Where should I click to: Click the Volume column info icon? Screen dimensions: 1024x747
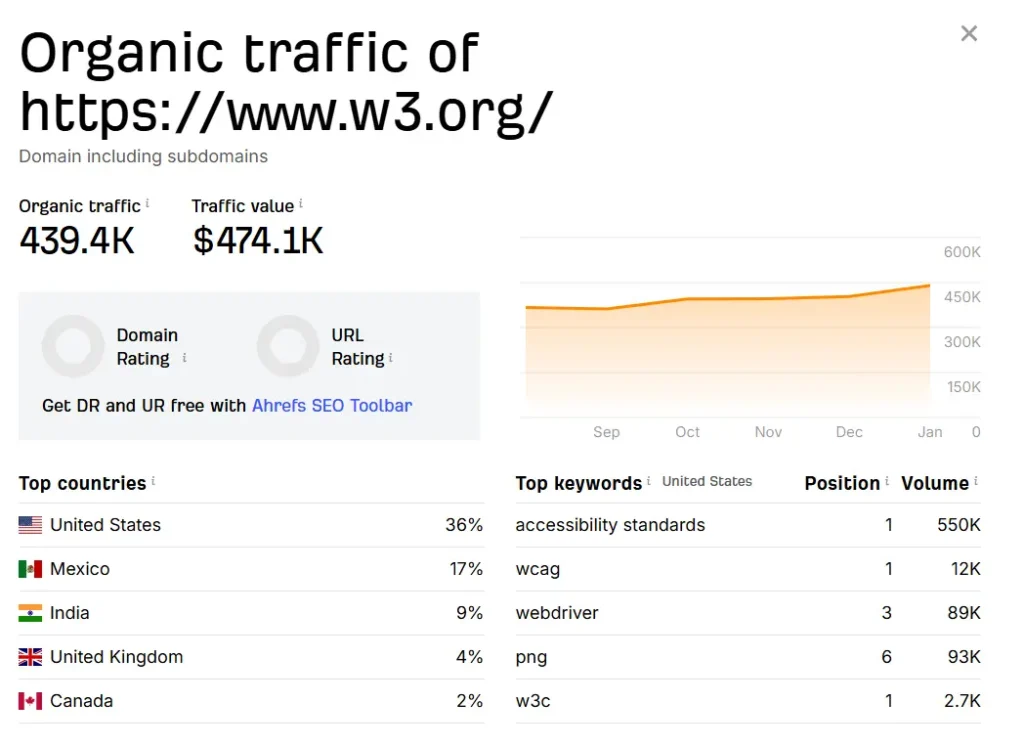pyautogui.click(x=976, y=481)
